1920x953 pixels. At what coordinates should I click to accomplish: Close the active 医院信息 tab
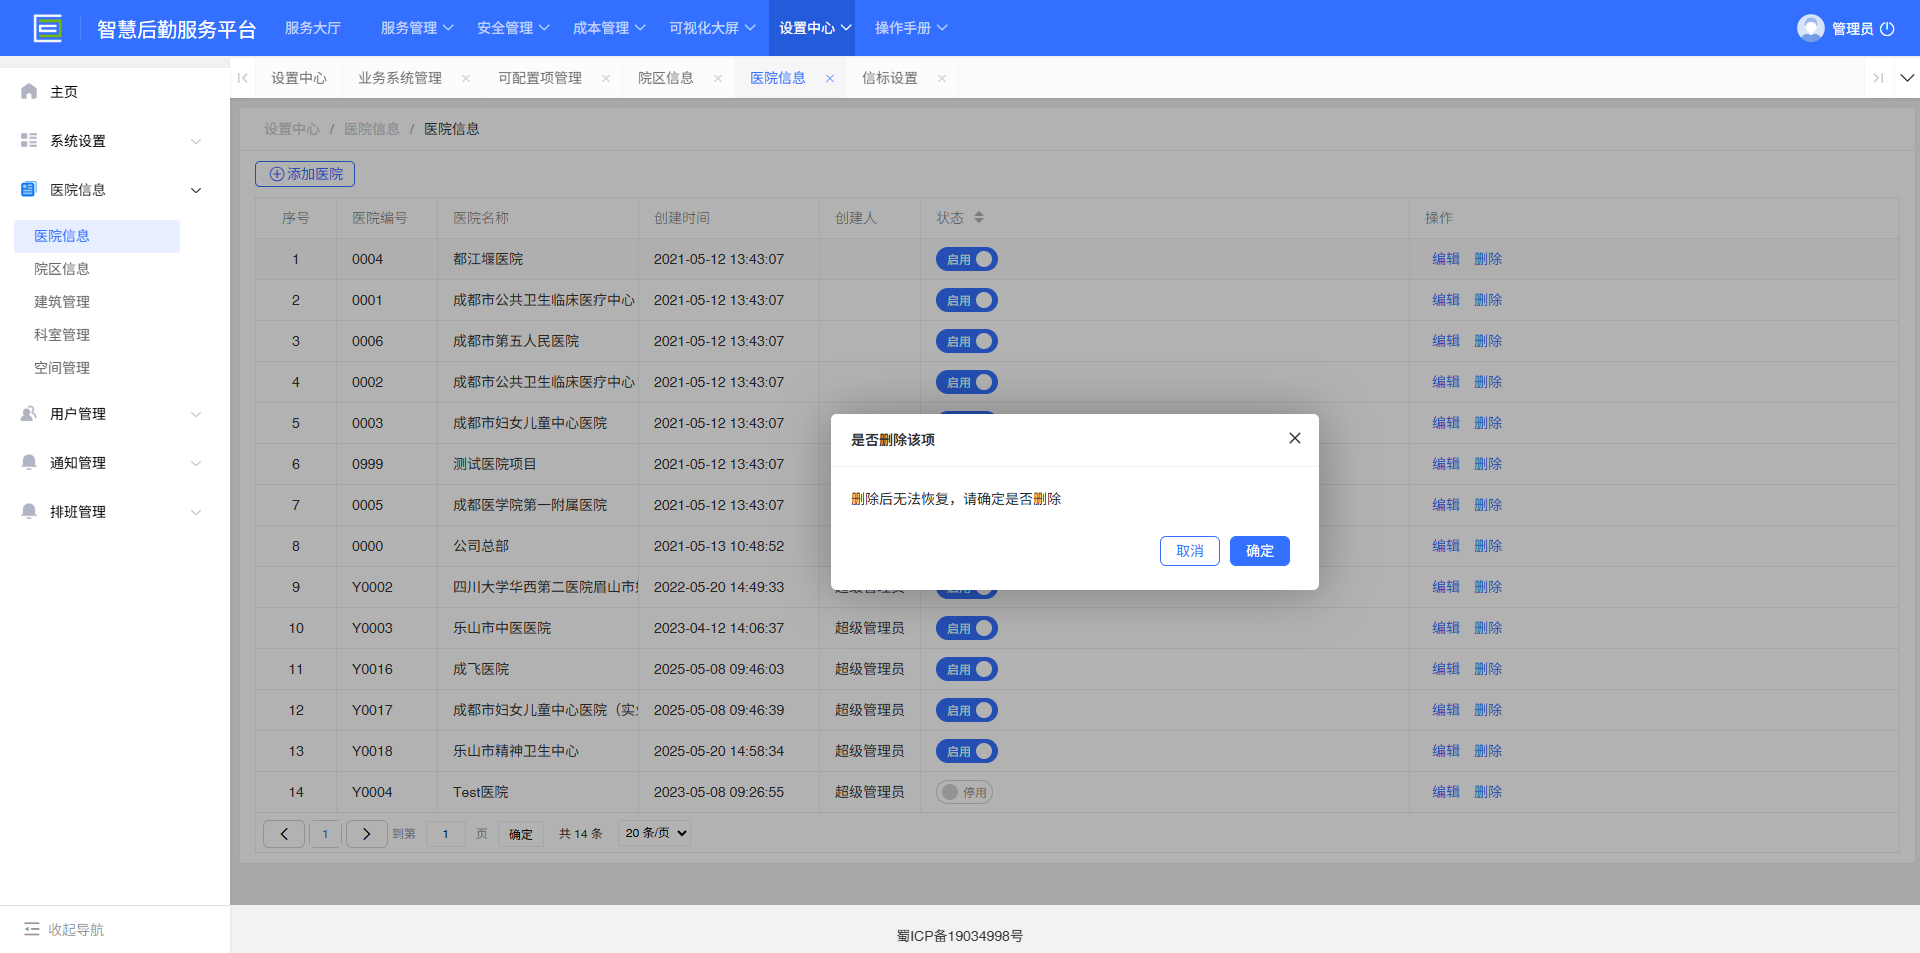[x=830, y=78]
